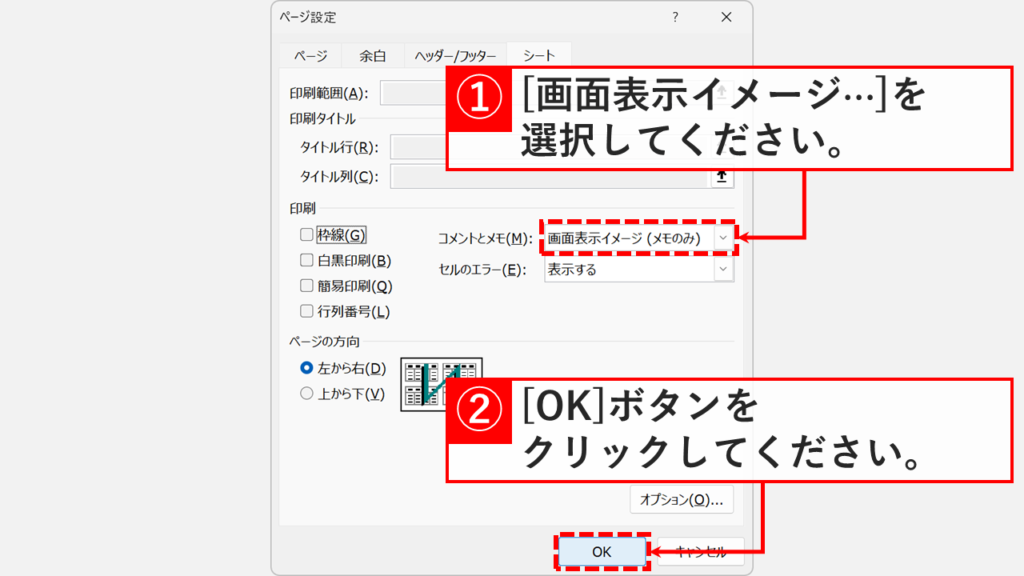Expand the セルのエラー(E) dropdown
The height and width of the screenshot is (576, 1024).
tap(639, 269)
